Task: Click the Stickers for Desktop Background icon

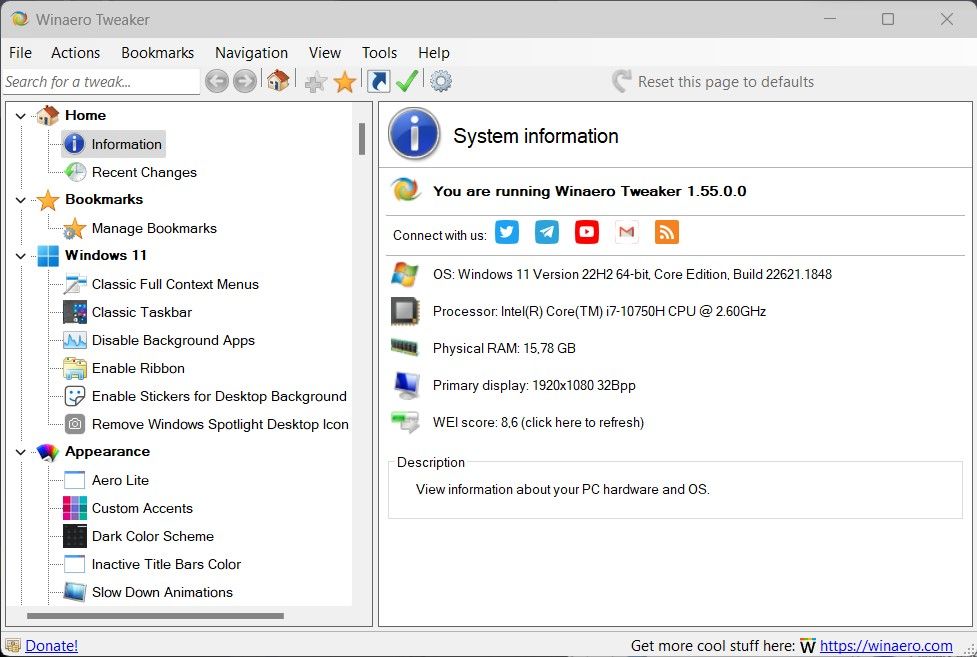Action: coord(75,396)
